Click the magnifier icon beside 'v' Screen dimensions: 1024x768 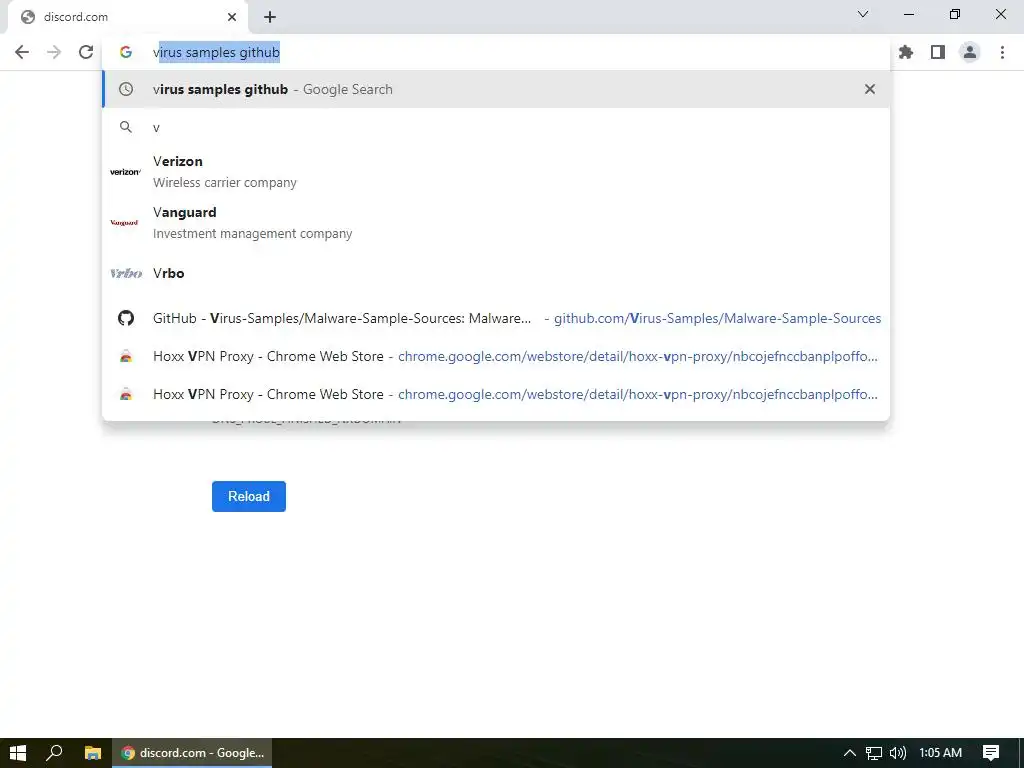[126, 127]
